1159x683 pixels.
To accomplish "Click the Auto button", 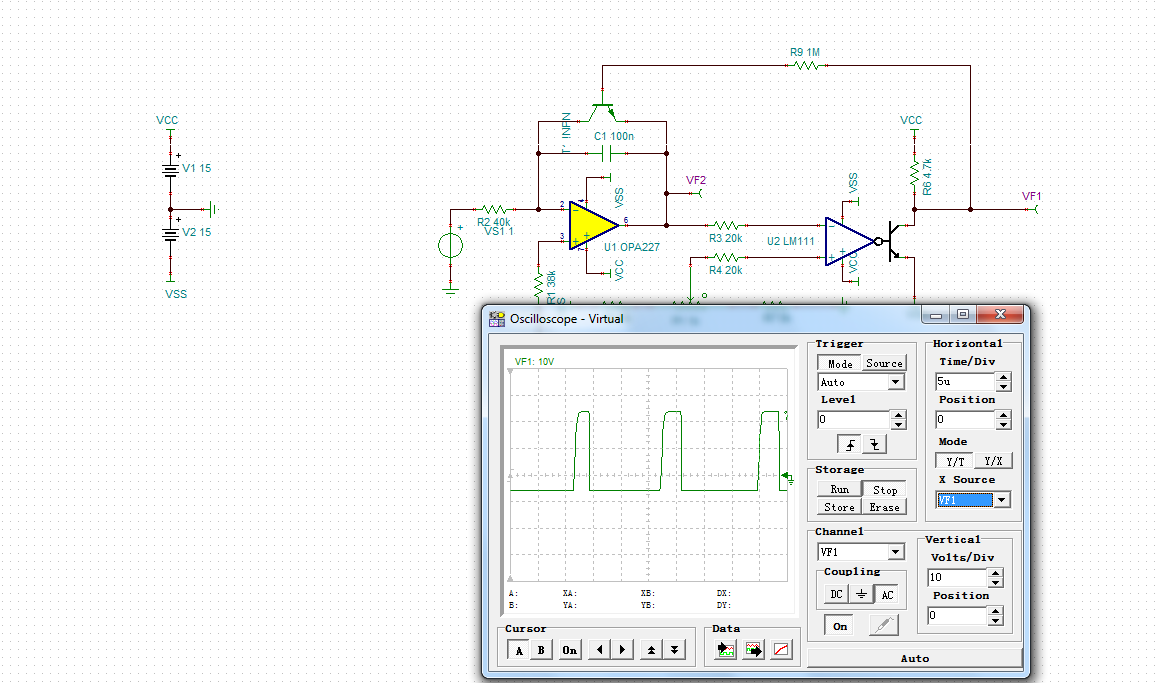I will tap(914, 658).
